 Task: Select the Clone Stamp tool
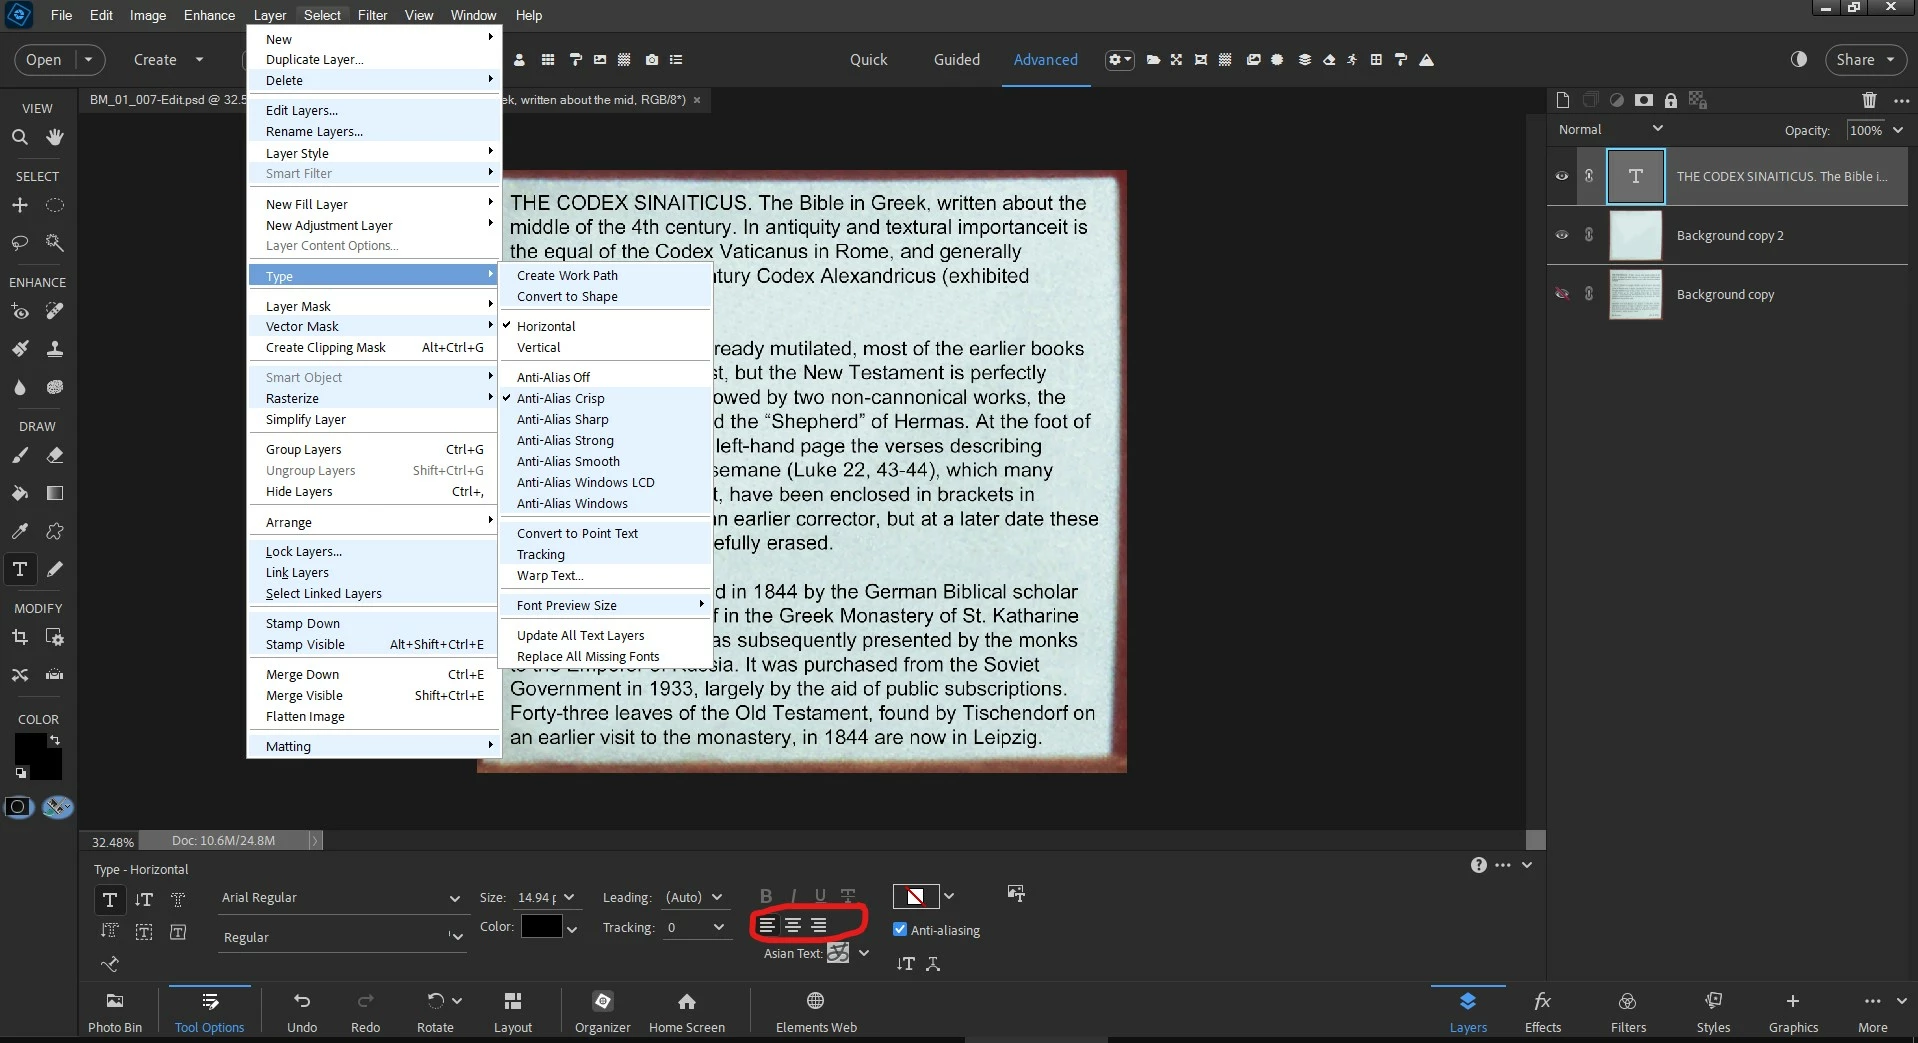point(55,349)
